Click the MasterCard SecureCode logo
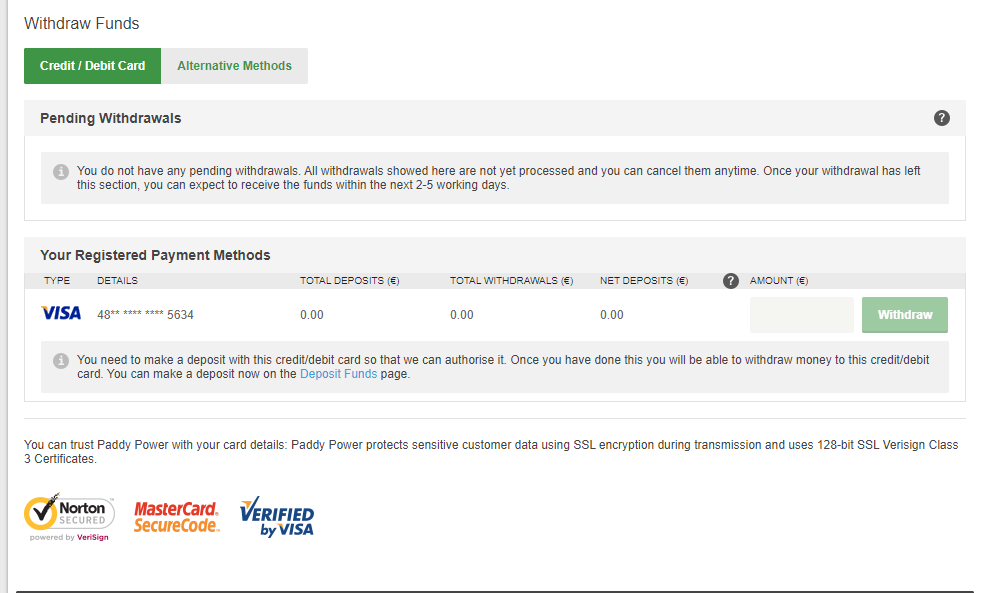Viewport: 982px width, 593px height. tap(177, 517)
